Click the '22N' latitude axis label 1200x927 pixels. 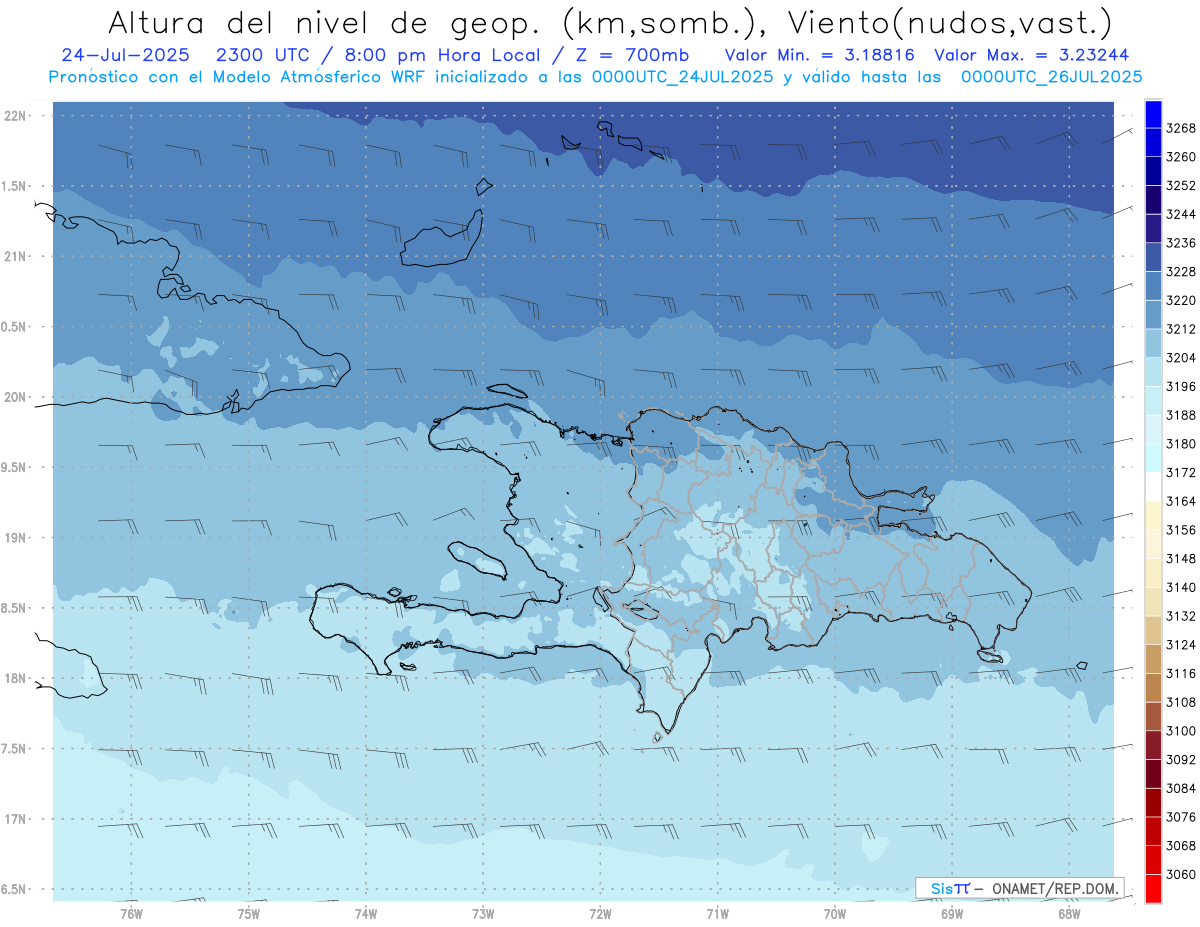click(17, 116)
